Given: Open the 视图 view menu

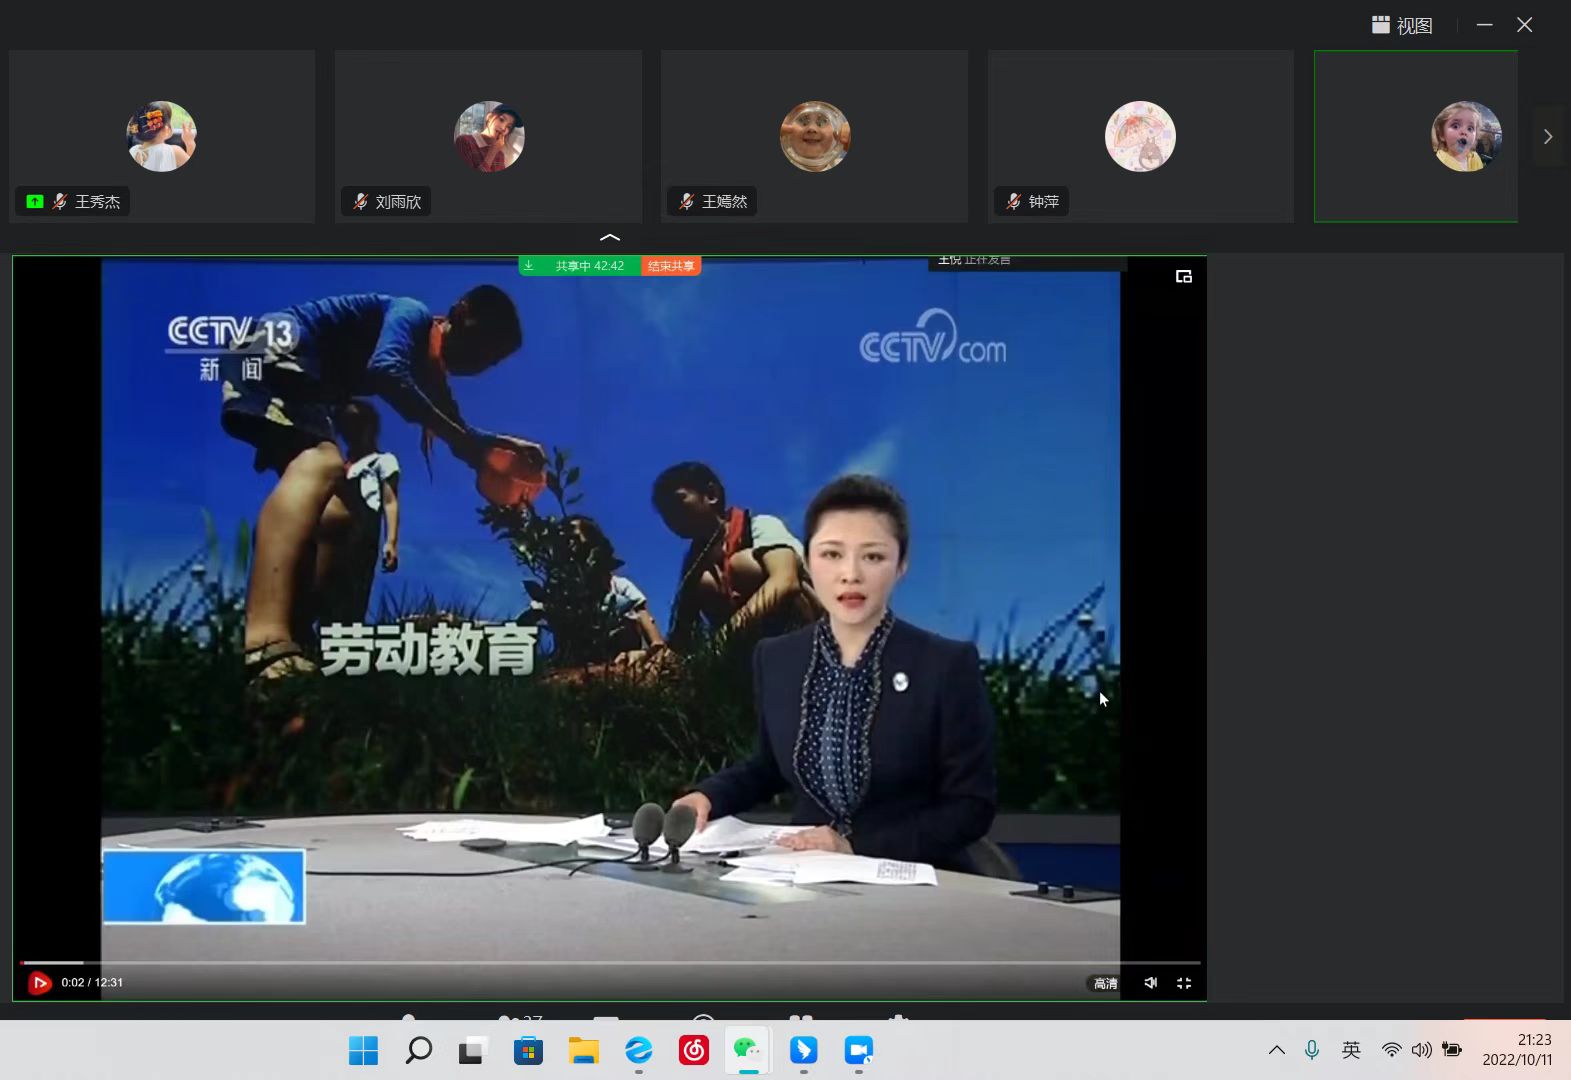Looking at the screenshot, I should 1402,25.
